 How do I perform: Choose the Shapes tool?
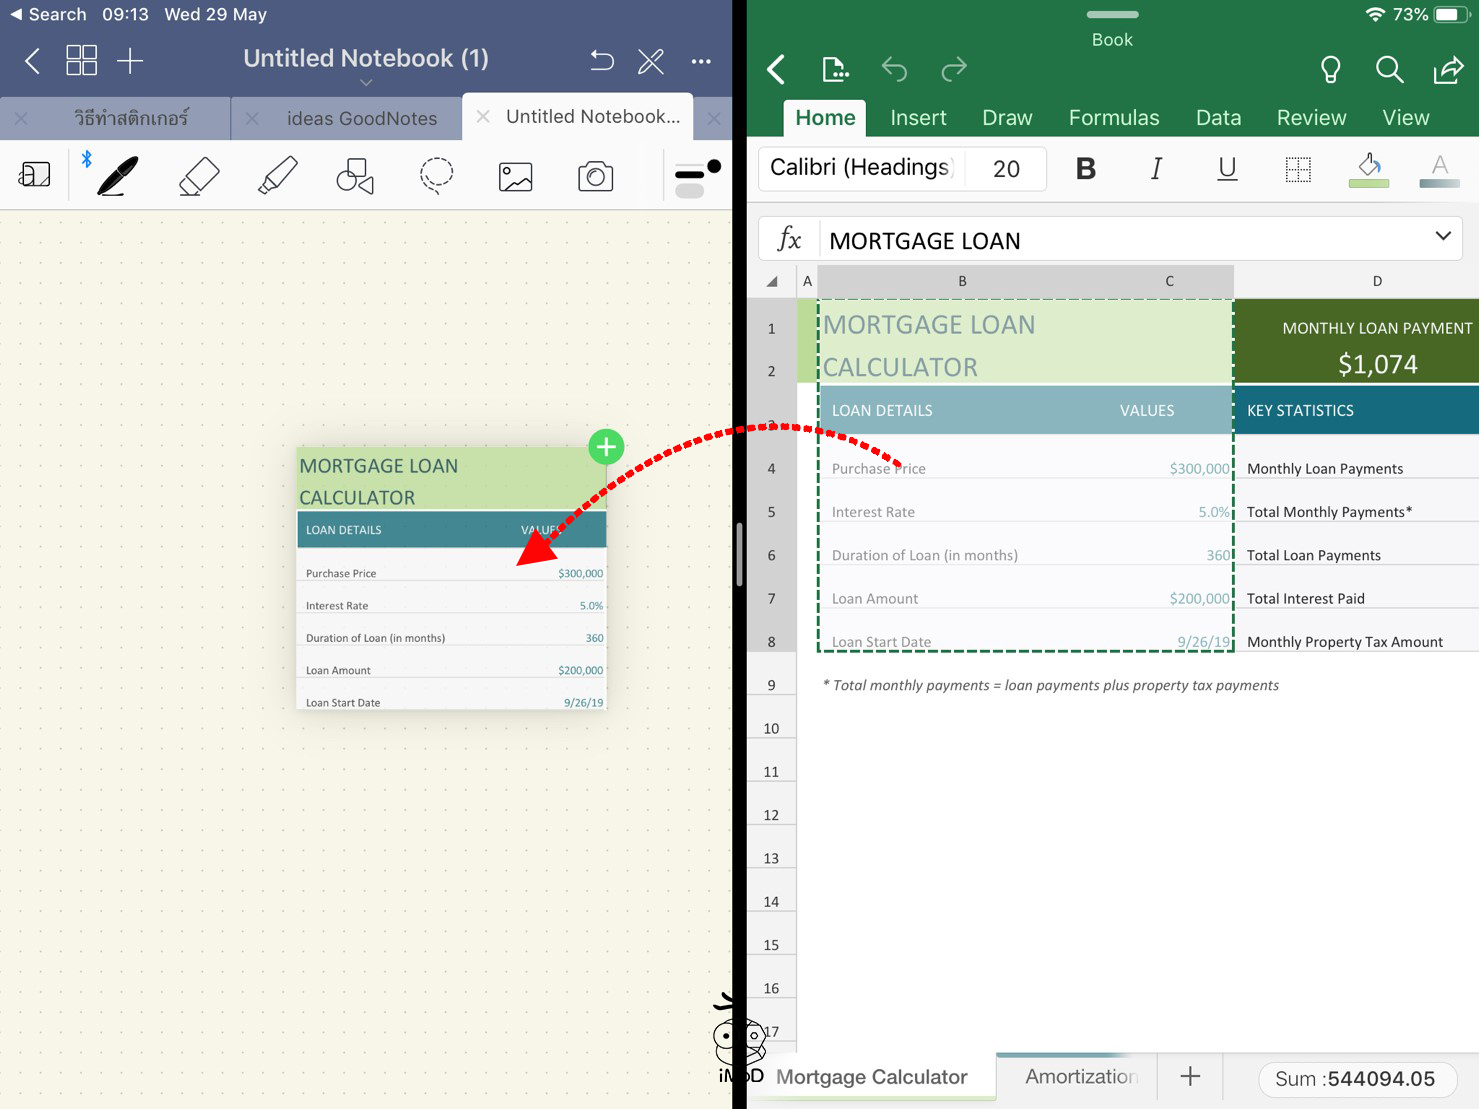[x=355, y=176]
